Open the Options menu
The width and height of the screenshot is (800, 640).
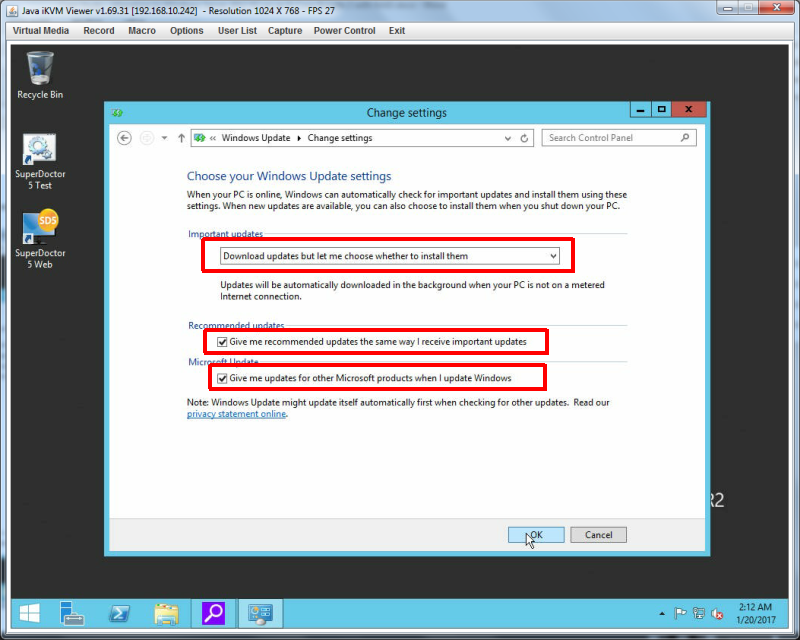point(187,31)
